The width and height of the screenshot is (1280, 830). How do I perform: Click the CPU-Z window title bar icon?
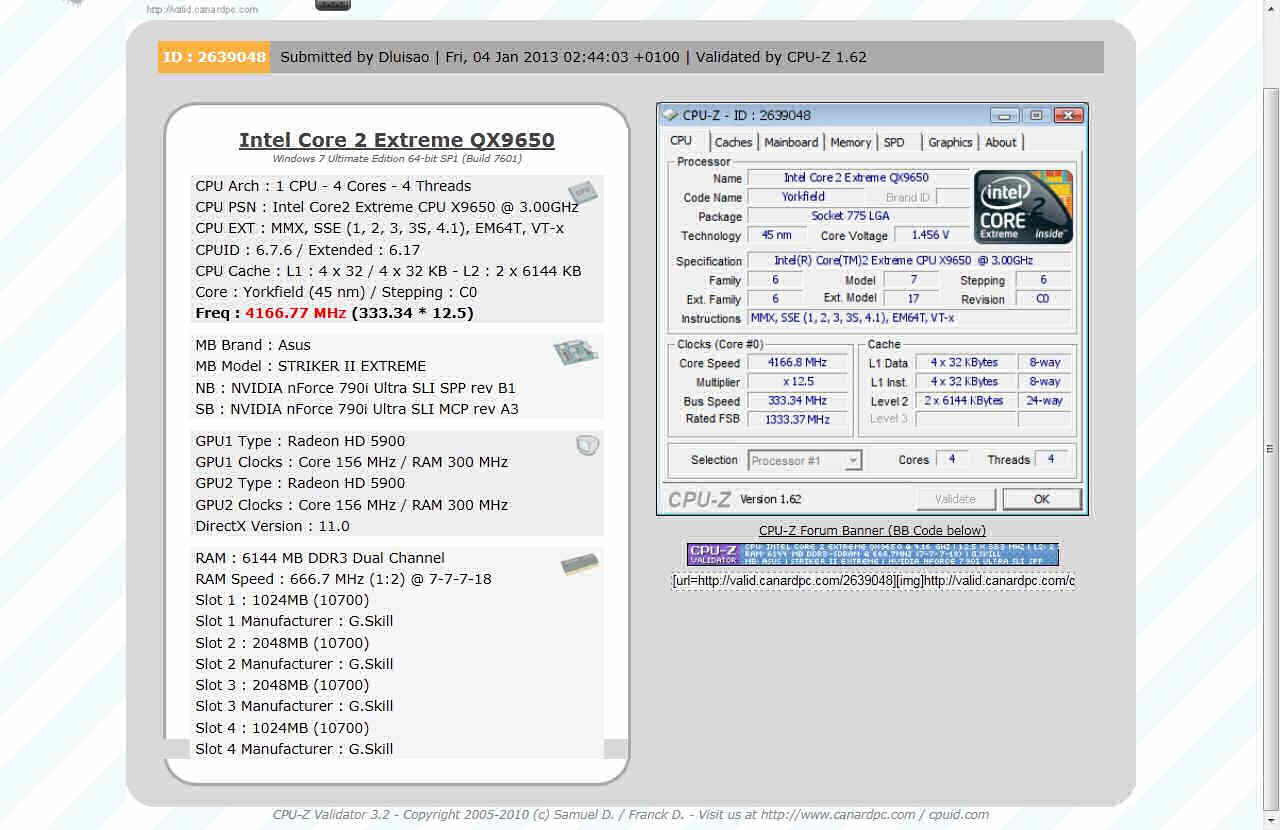pos(670,115)
